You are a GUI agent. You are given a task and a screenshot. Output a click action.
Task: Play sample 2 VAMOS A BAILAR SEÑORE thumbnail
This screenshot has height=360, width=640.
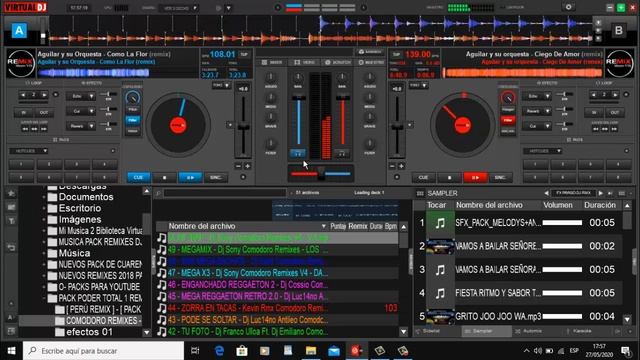(440, 246)
